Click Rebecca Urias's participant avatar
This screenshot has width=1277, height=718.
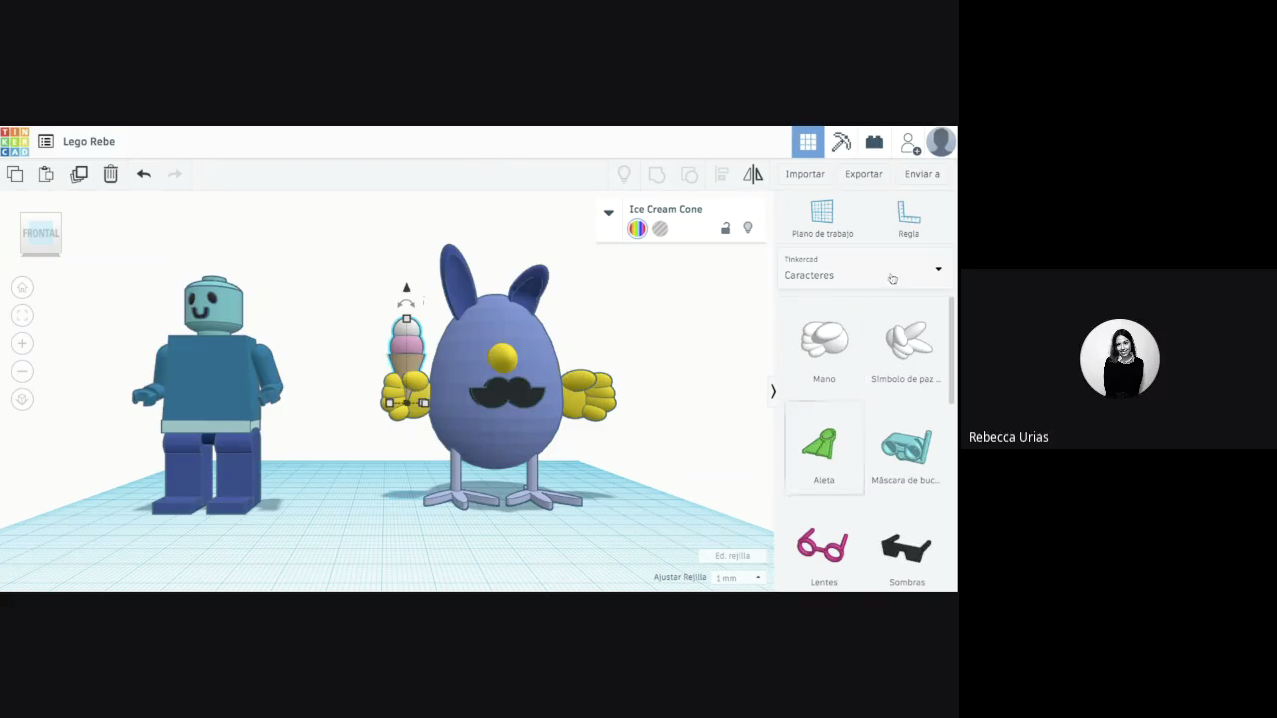pyautogui.click(x=1119, y=359)
